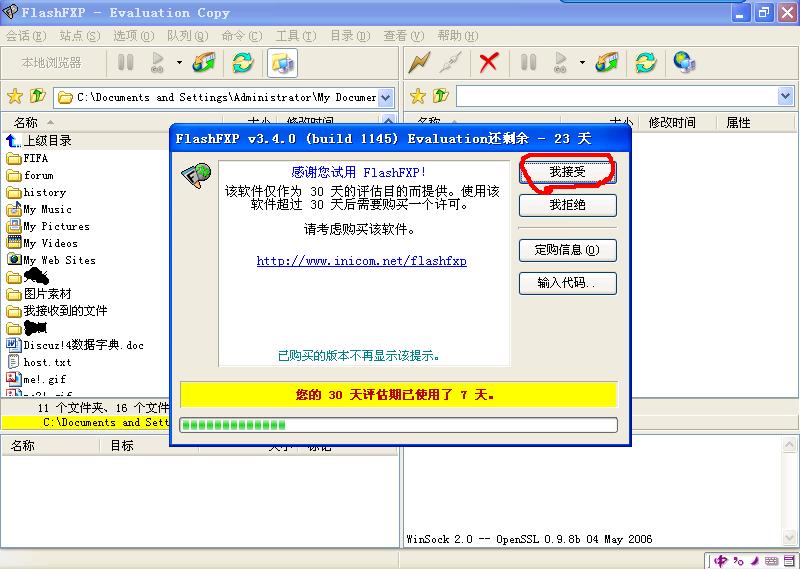Image resolution: width=800 pixels, height=569 pixels.
Task: Sort remote list by 属性 column
Action: (x=738, y=122)
